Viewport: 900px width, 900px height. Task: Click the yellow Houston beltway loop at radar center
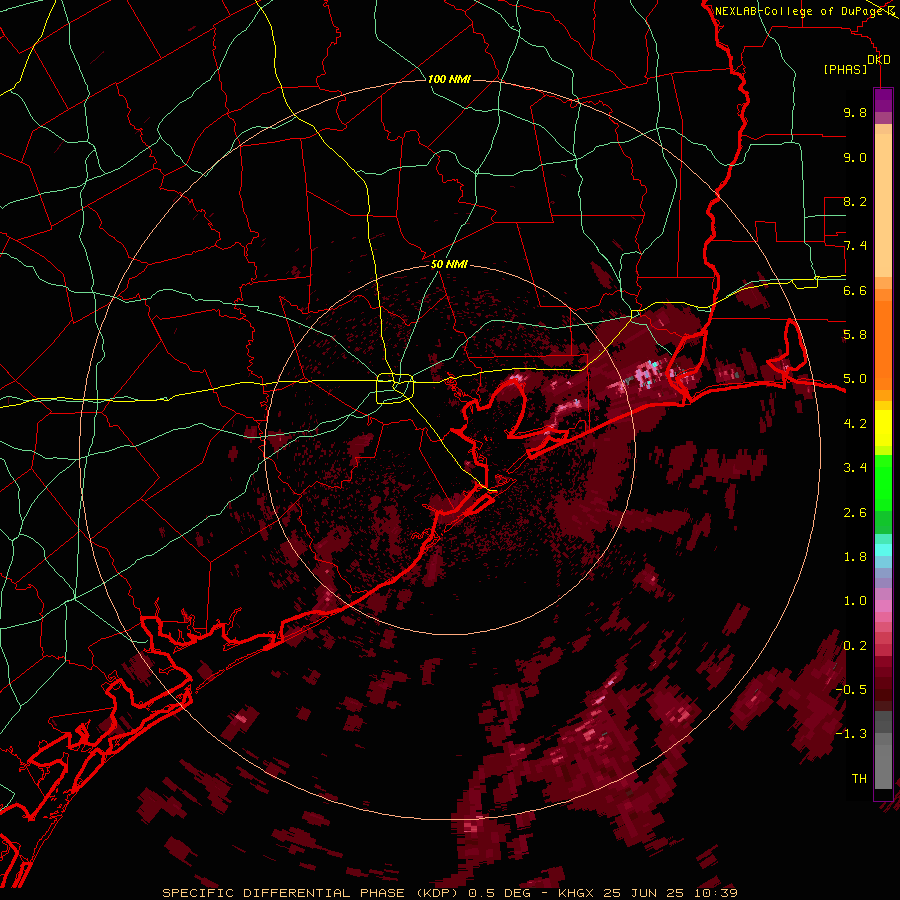(395, 388)
